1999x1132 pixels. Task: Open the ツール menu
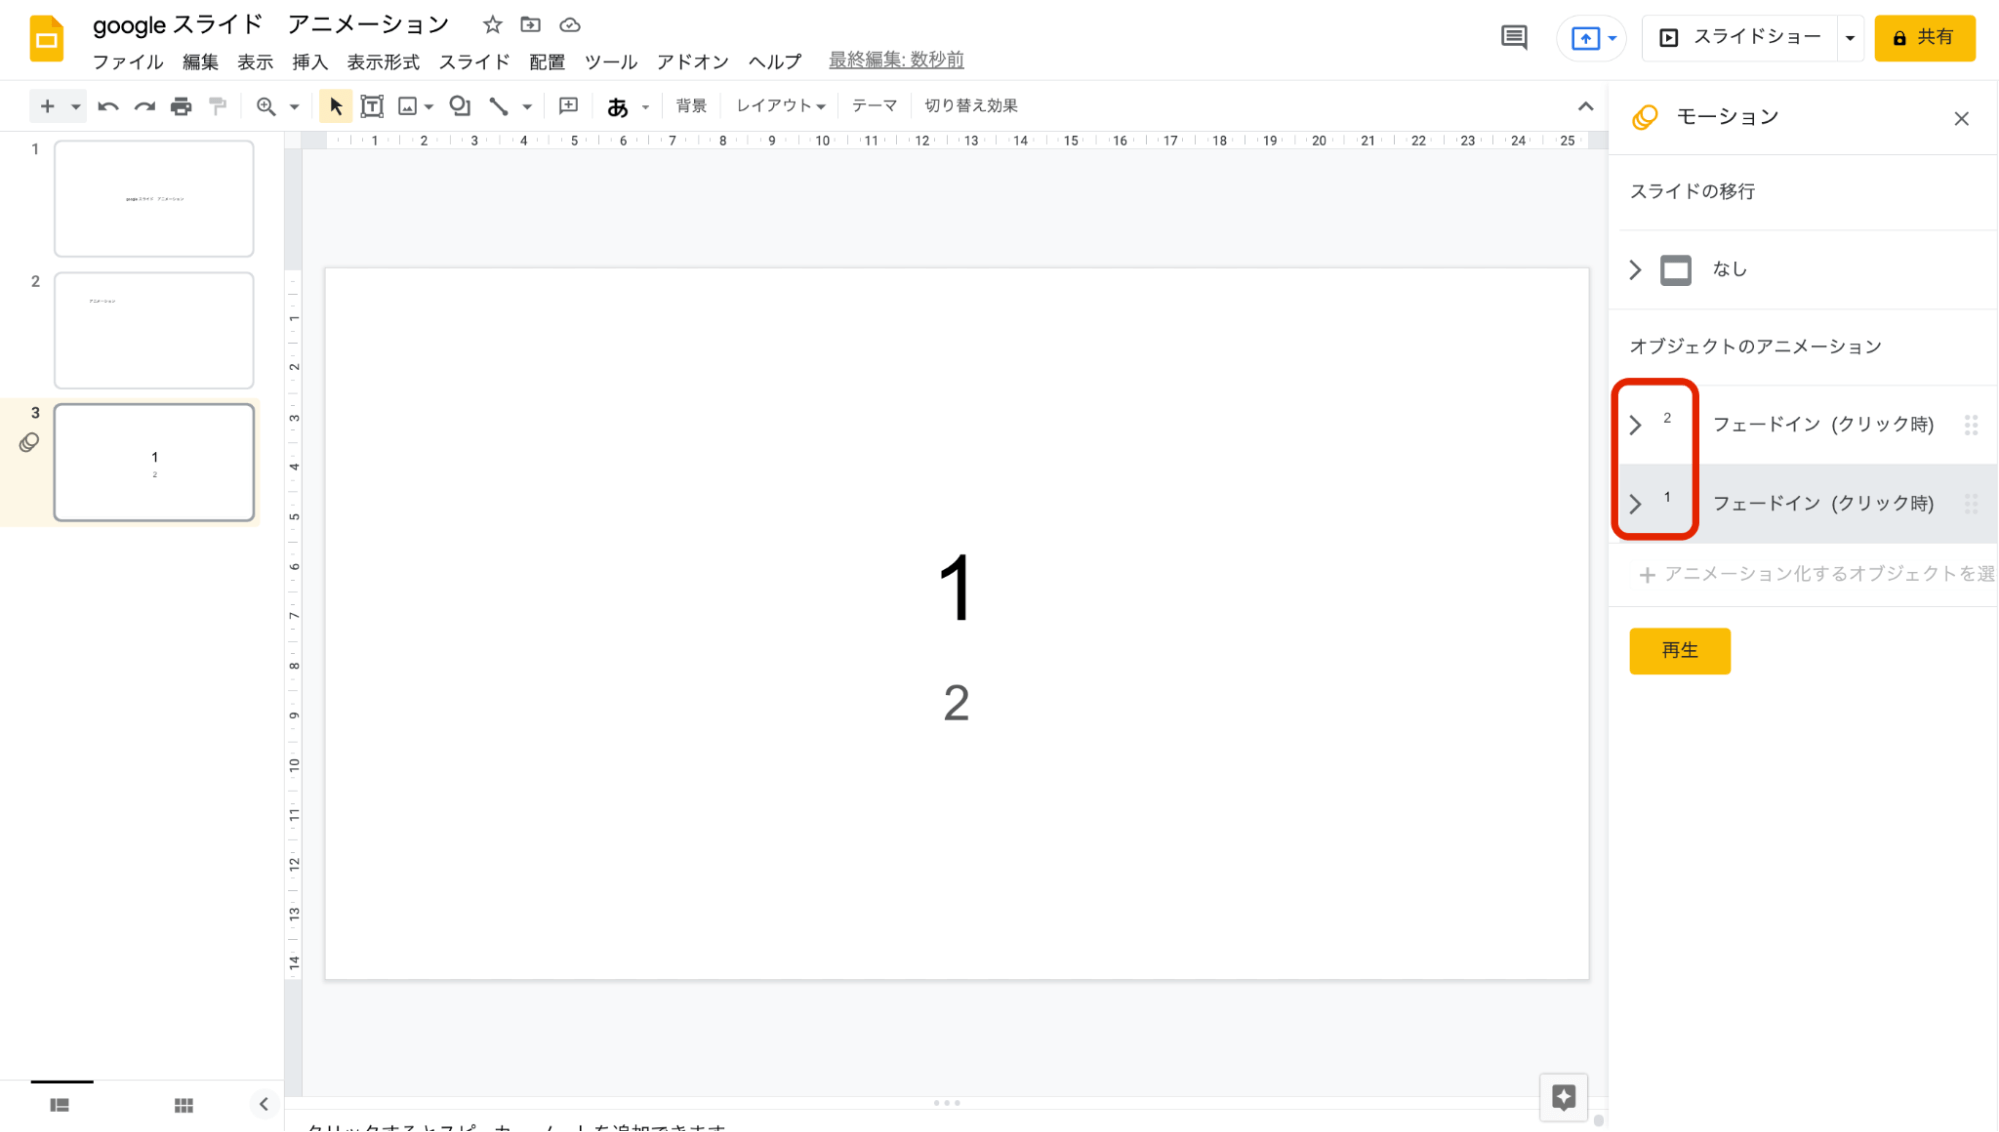click(x=611, y=62)
